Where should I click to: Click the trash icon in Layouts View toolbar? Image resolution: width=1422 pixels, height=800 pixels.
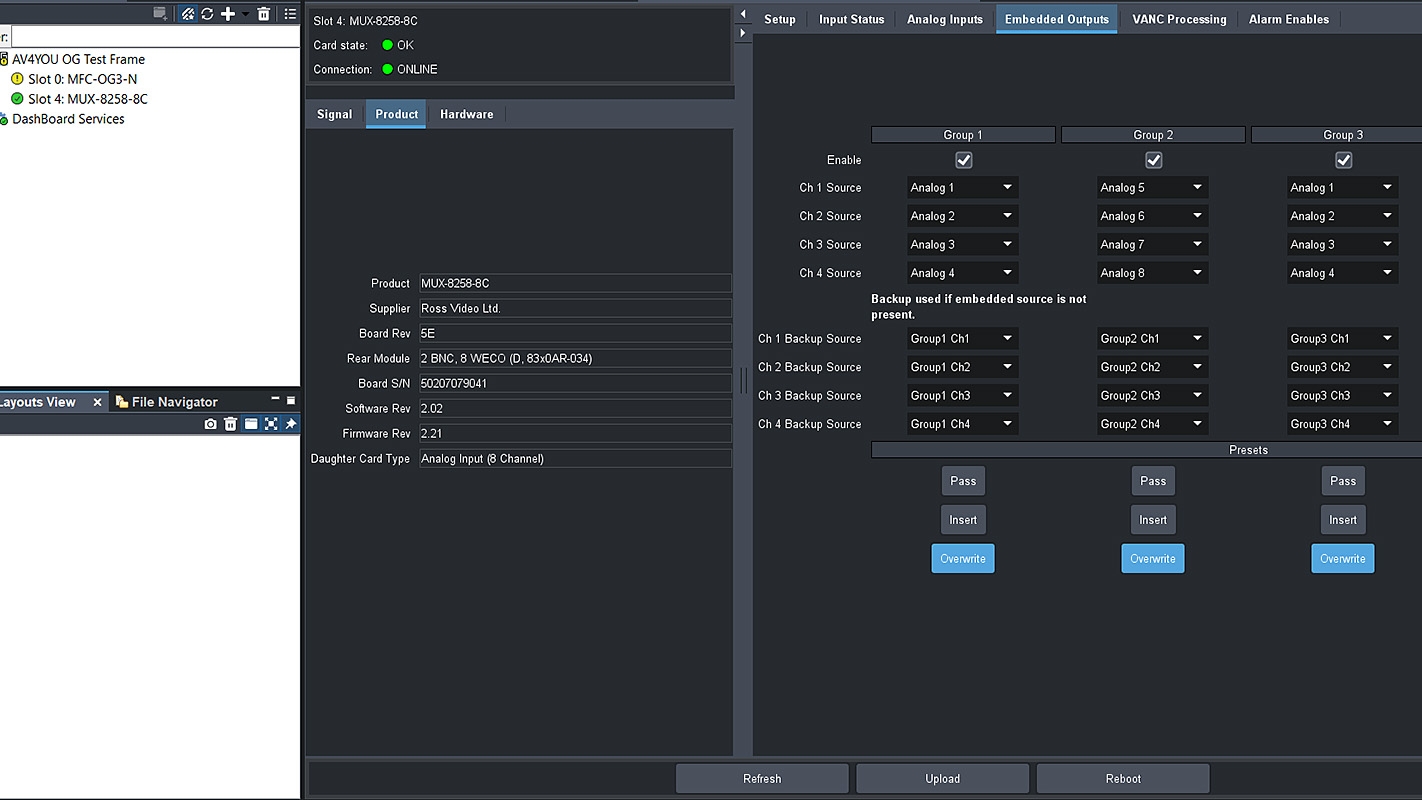(230, 424)
